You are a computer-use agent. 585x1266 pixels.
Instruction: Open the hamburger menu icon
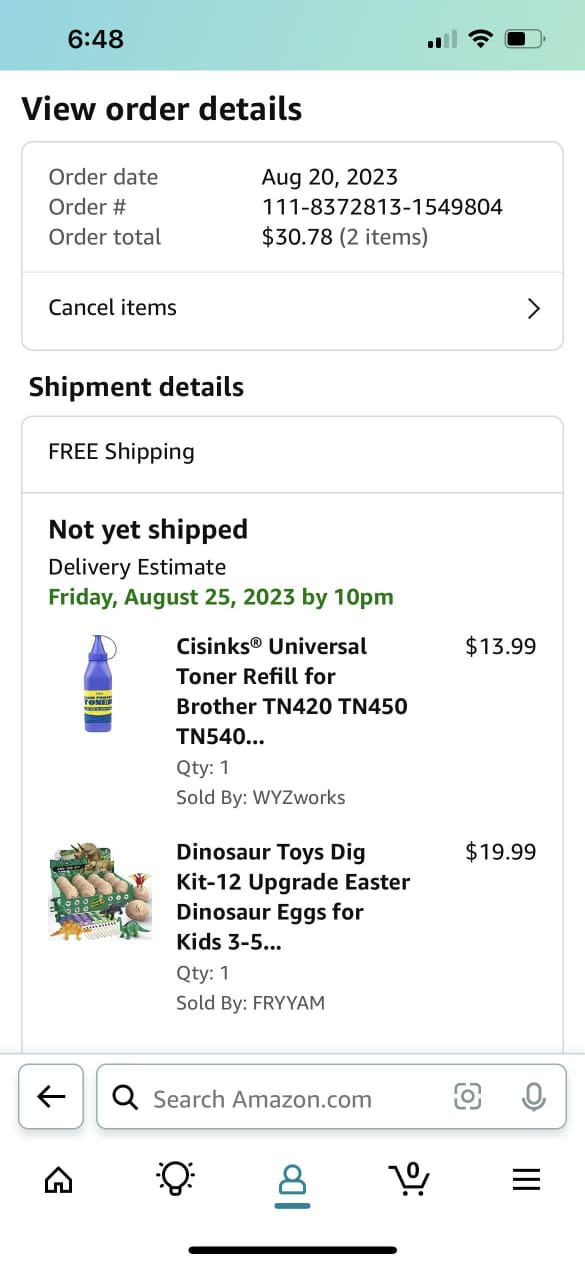coord(526,1180)
